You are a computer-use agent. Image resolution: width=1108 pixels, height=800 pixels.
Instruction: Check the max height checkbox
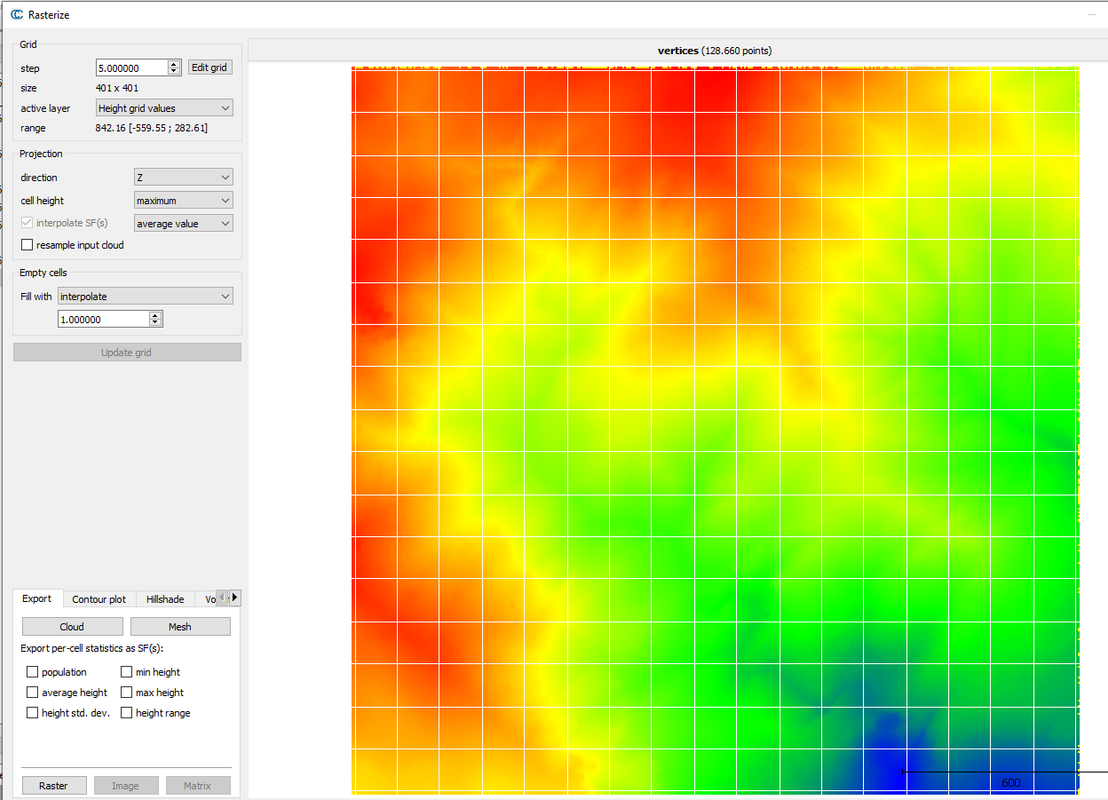126,693
